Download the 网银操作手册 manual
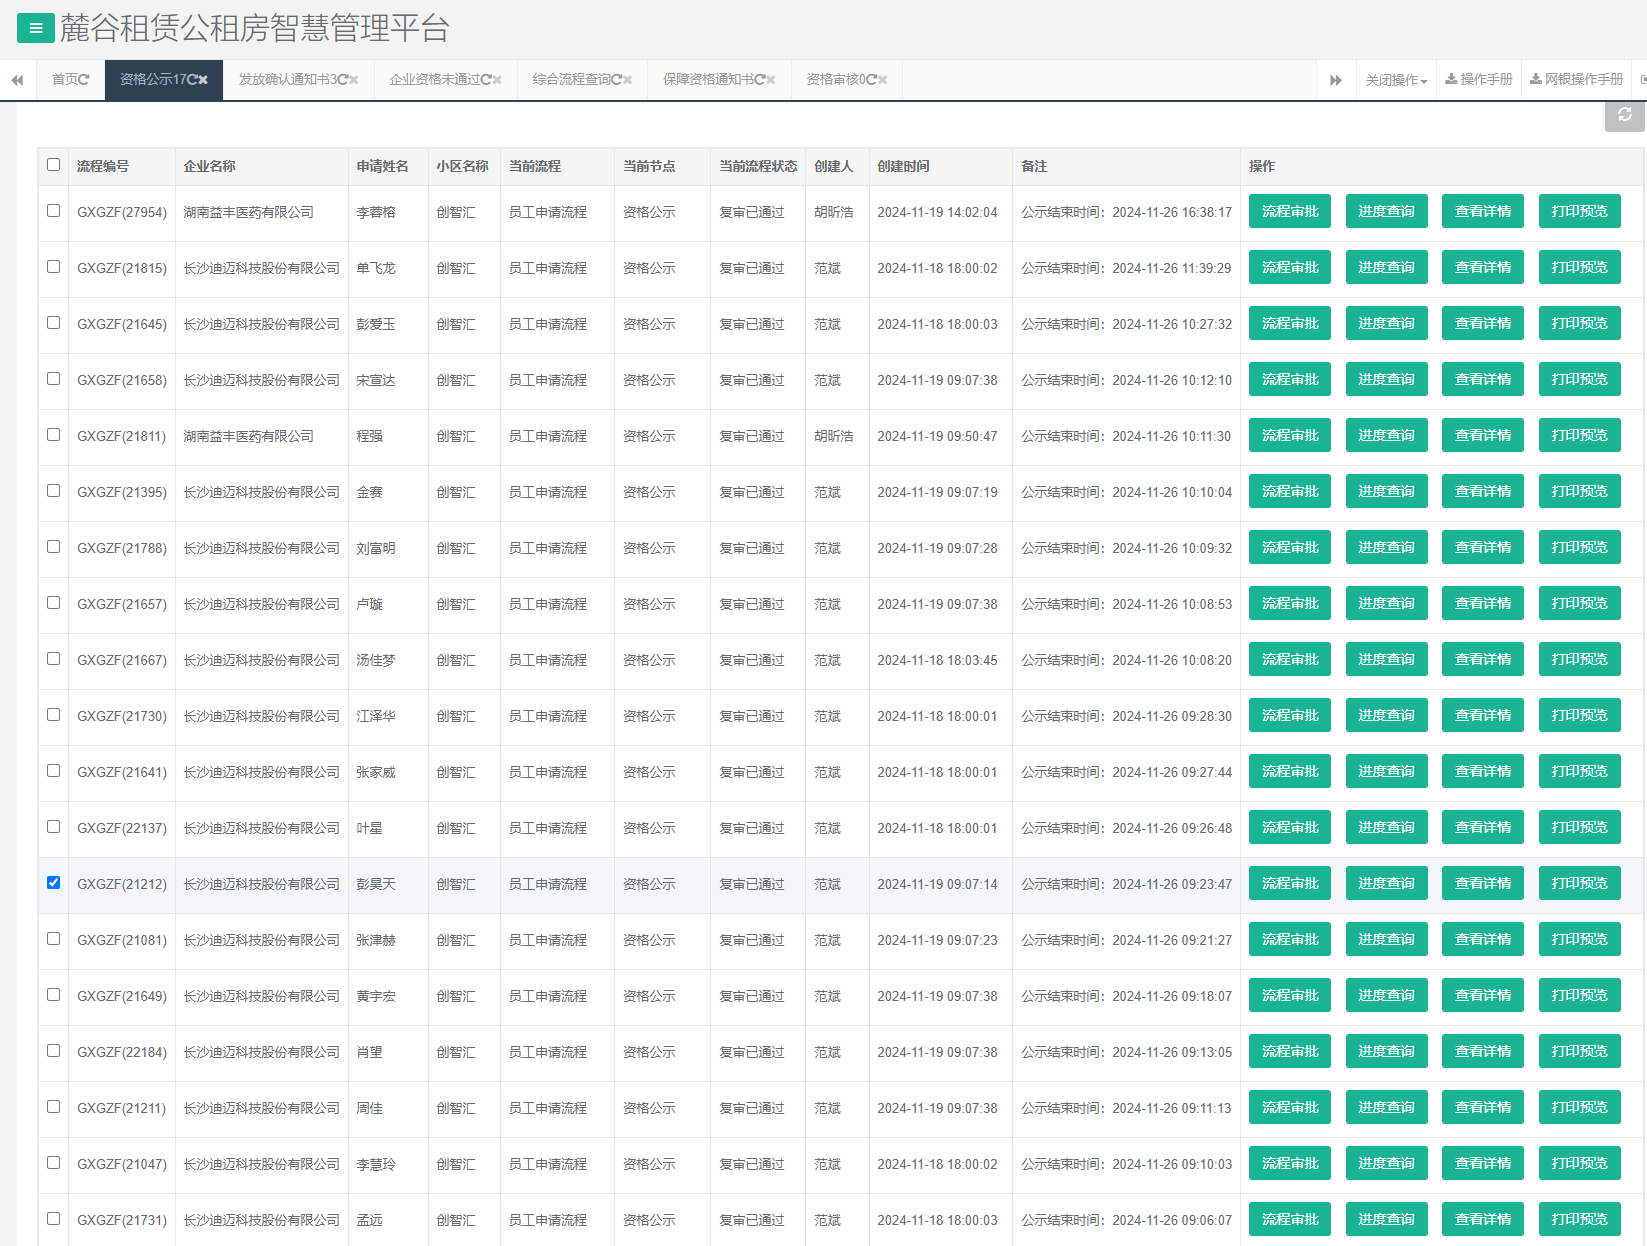Viewport: 1647px width, 1246px height. coord(1576,80)
